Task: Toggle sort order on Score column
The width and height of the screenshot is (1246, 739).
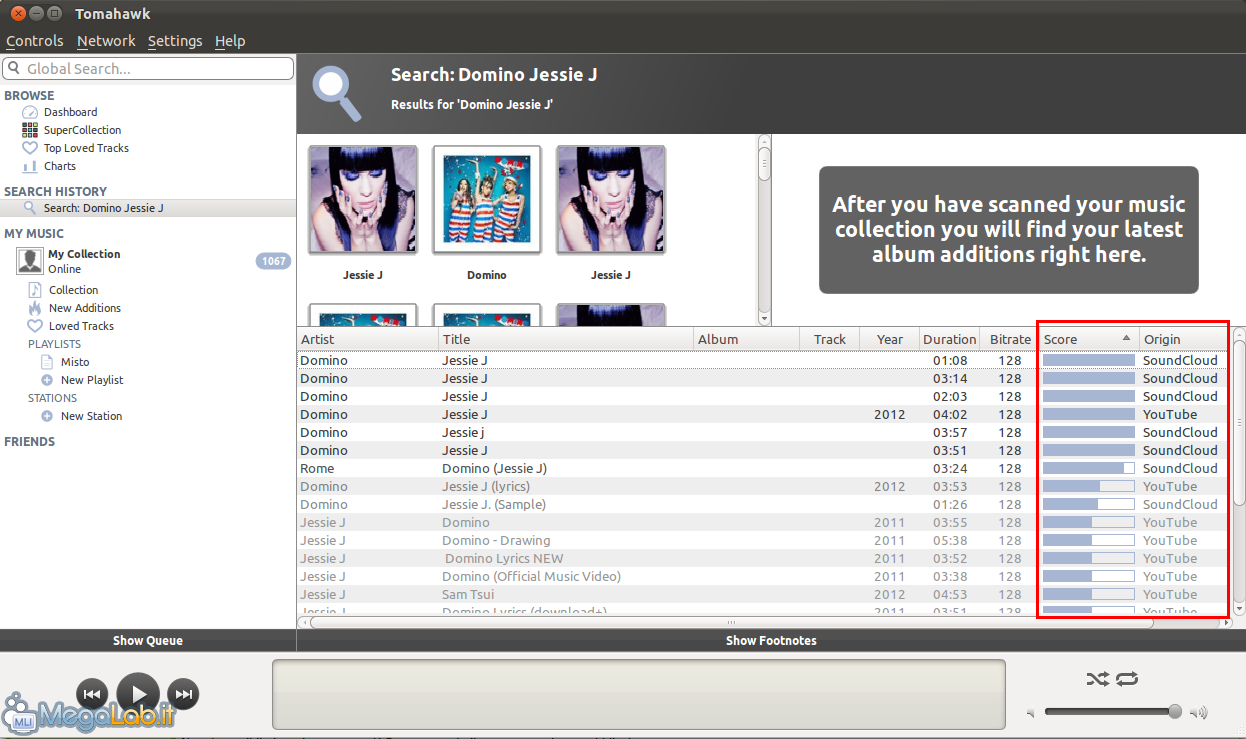Action: [x=1089, y=339]
